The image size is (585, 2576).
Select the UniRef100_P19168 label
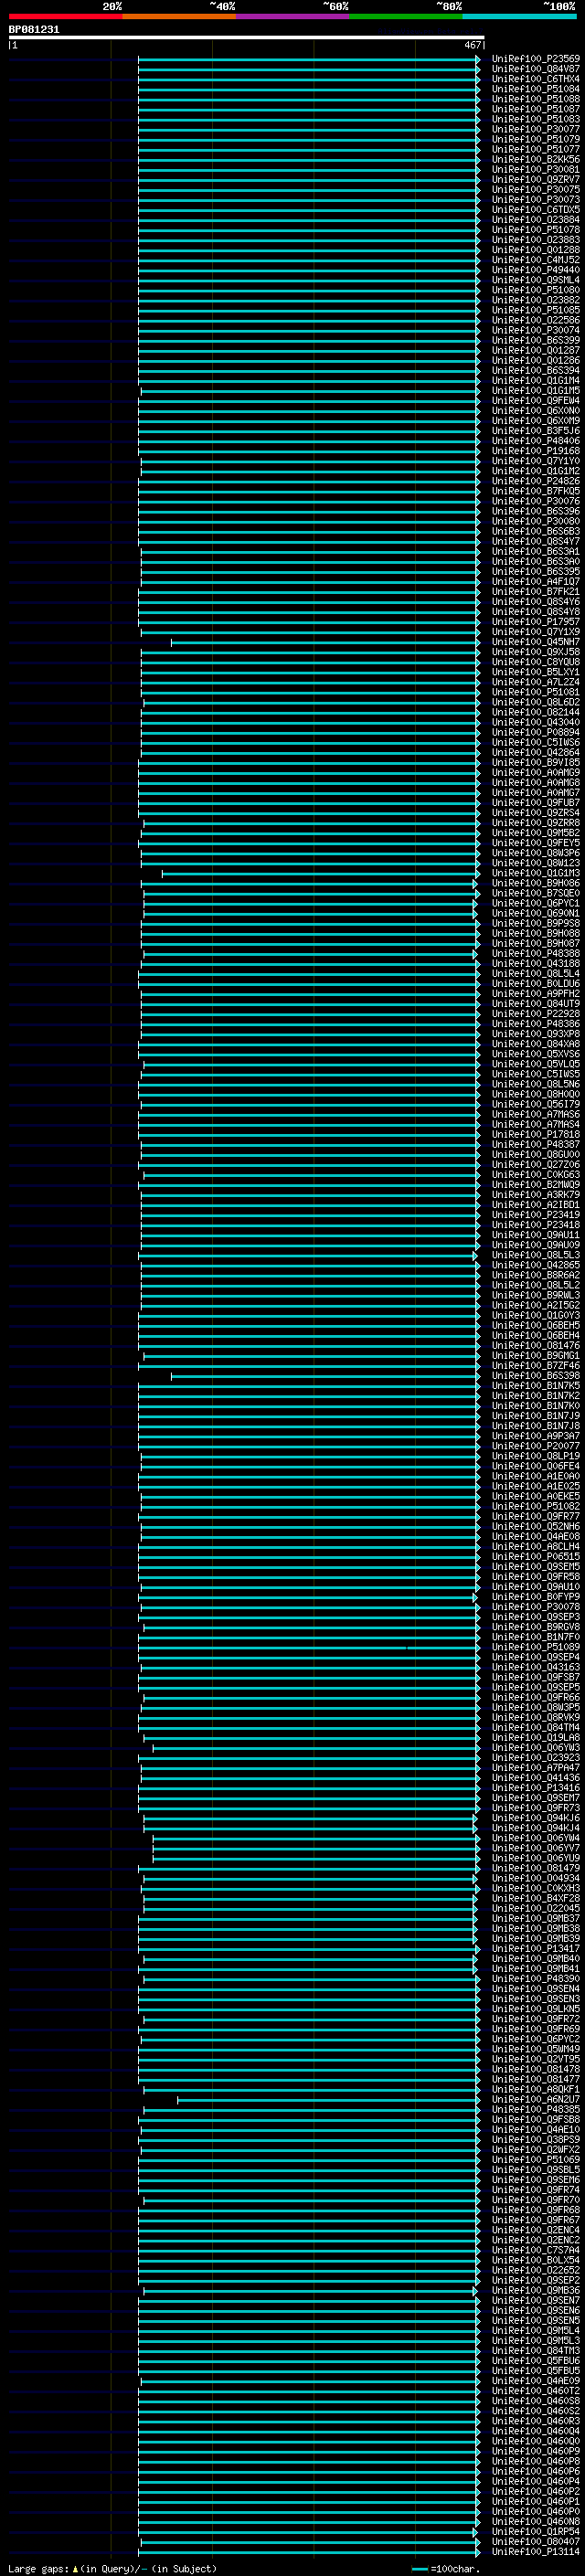tap(535, 451)
